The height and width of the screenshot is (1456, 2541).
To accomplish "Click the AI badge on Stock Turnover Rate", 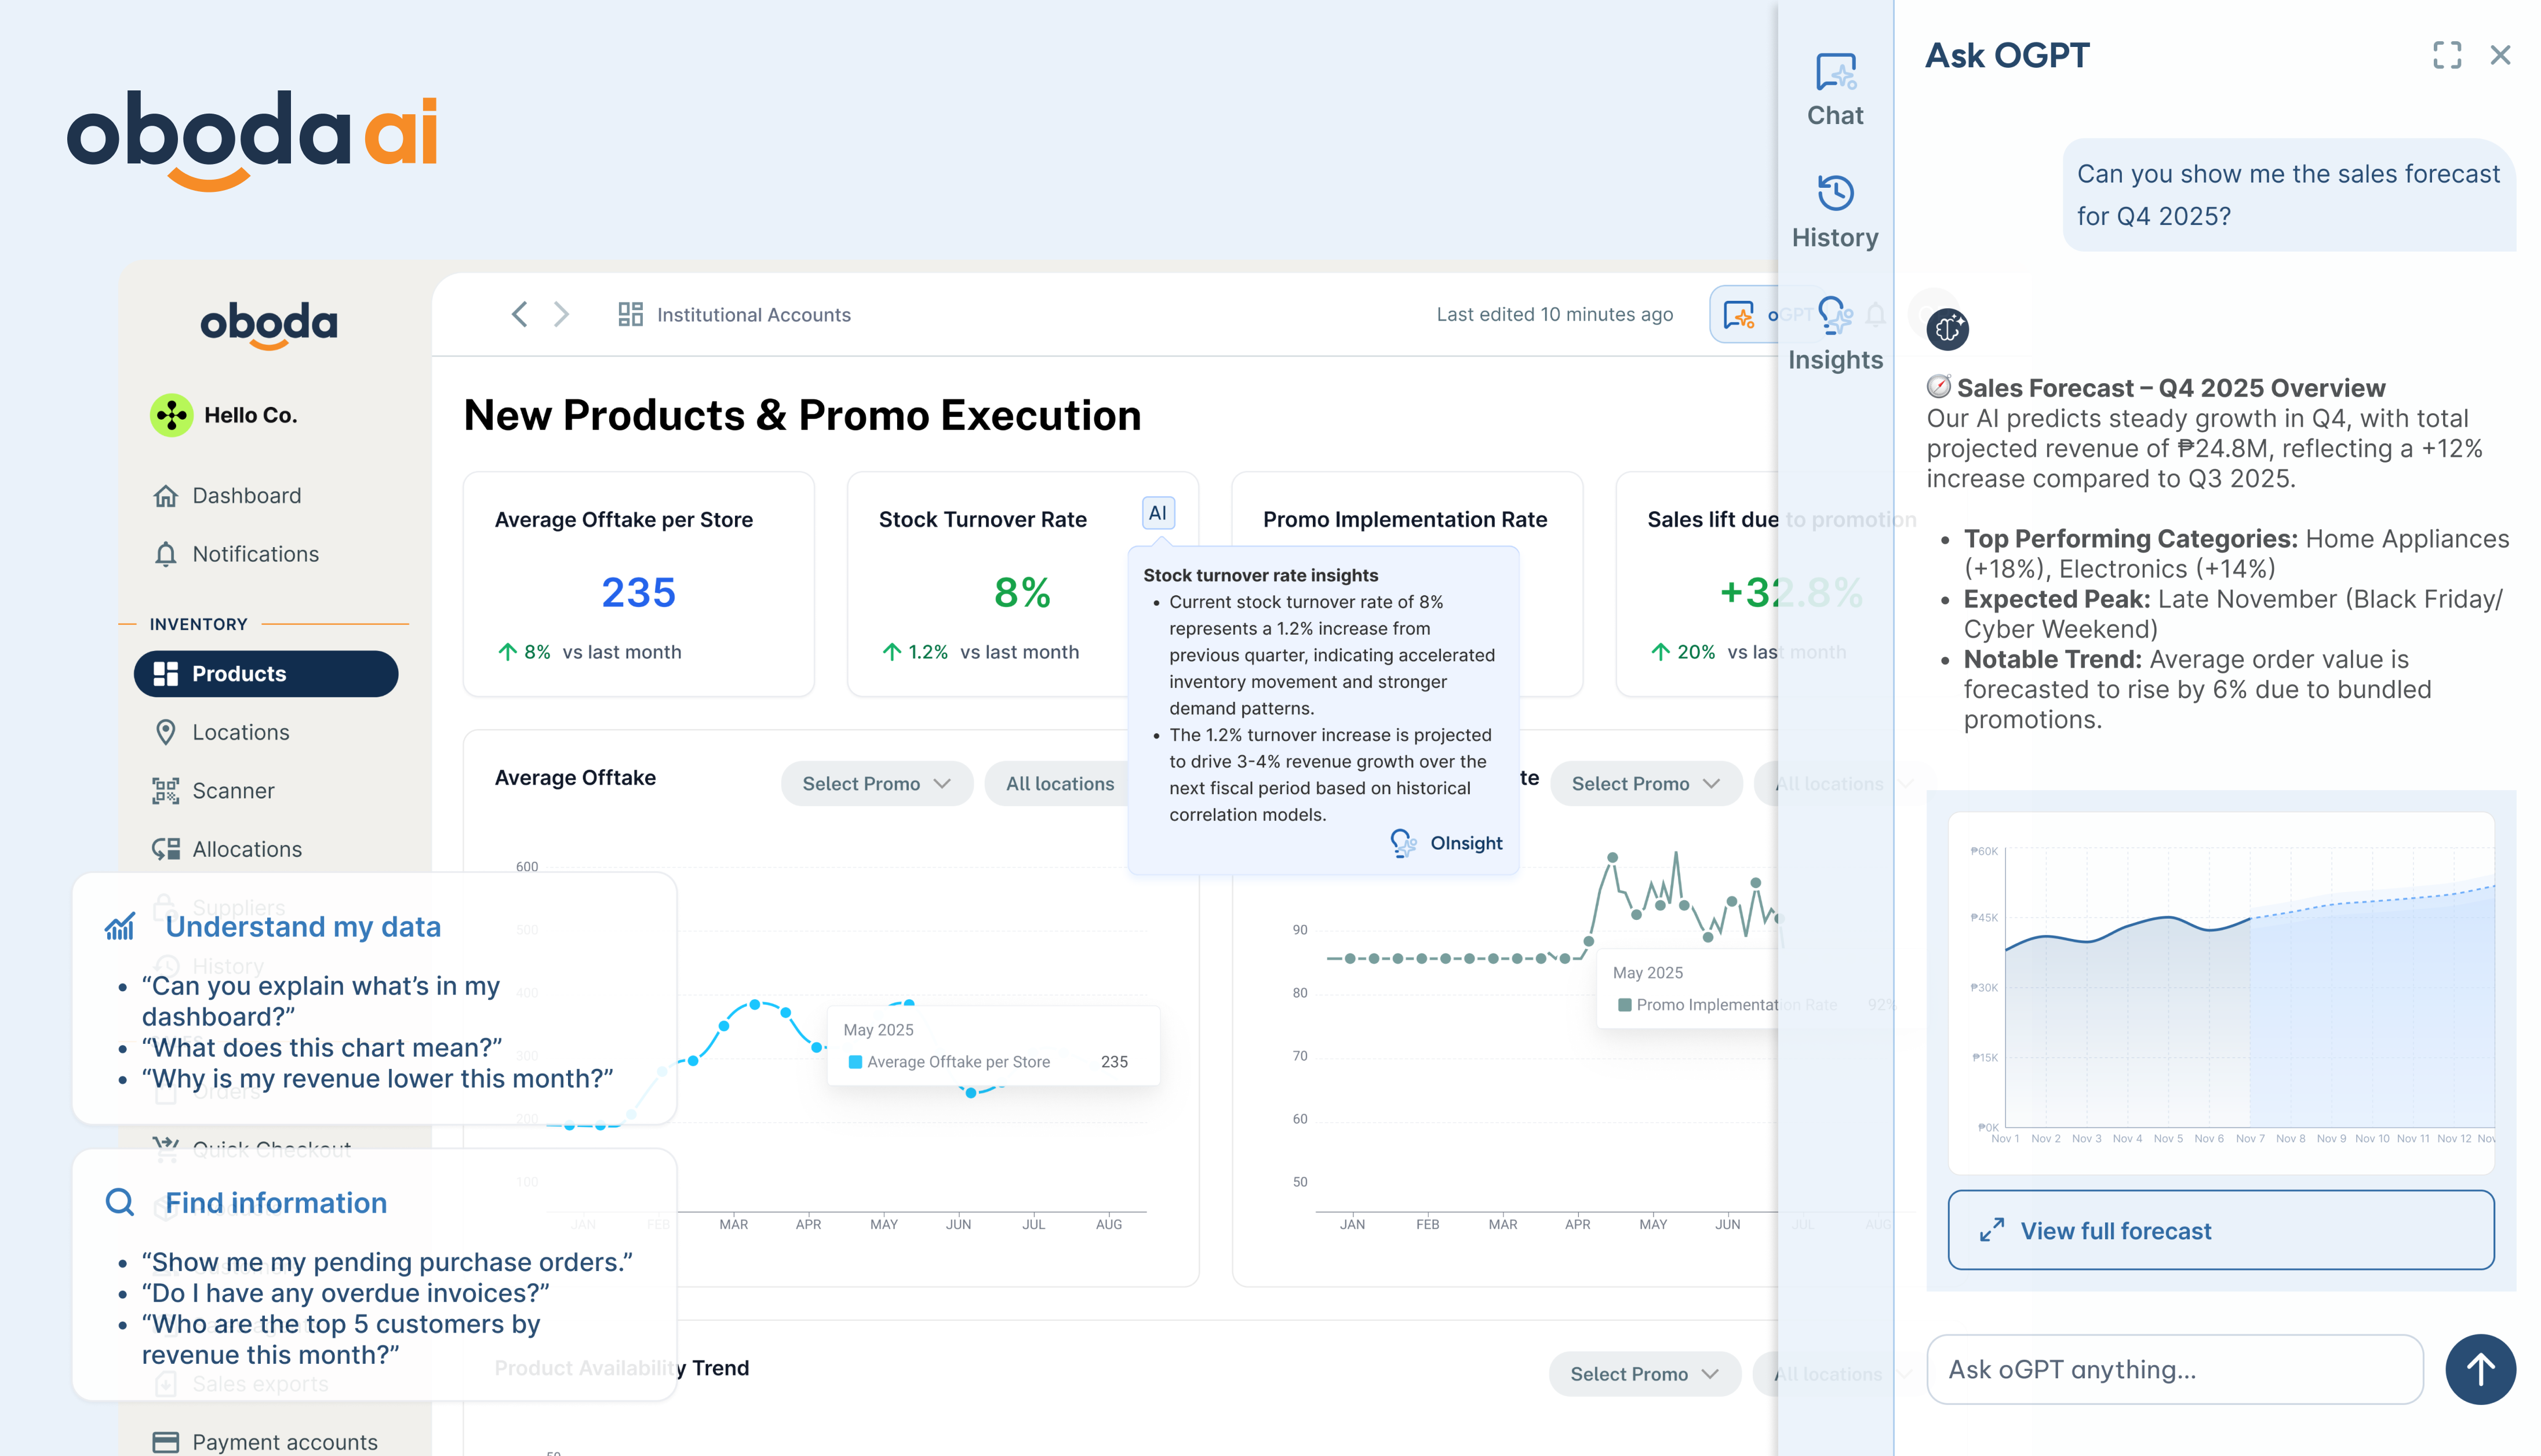I will [1157, 513].
